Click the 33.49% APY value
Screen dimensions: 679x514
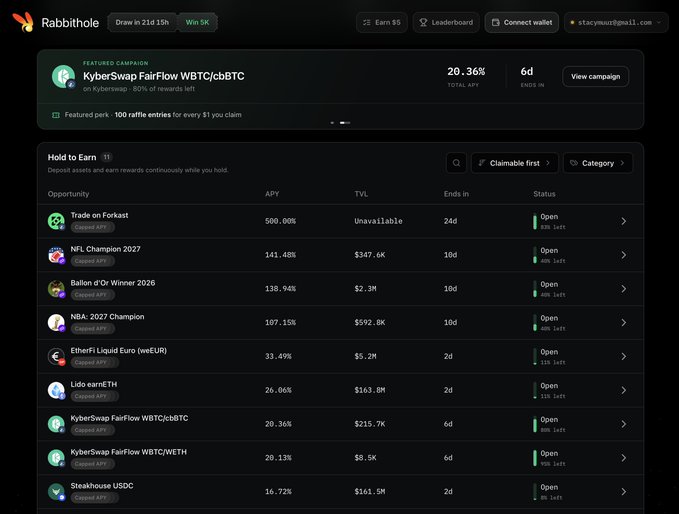tap(278, 356)
